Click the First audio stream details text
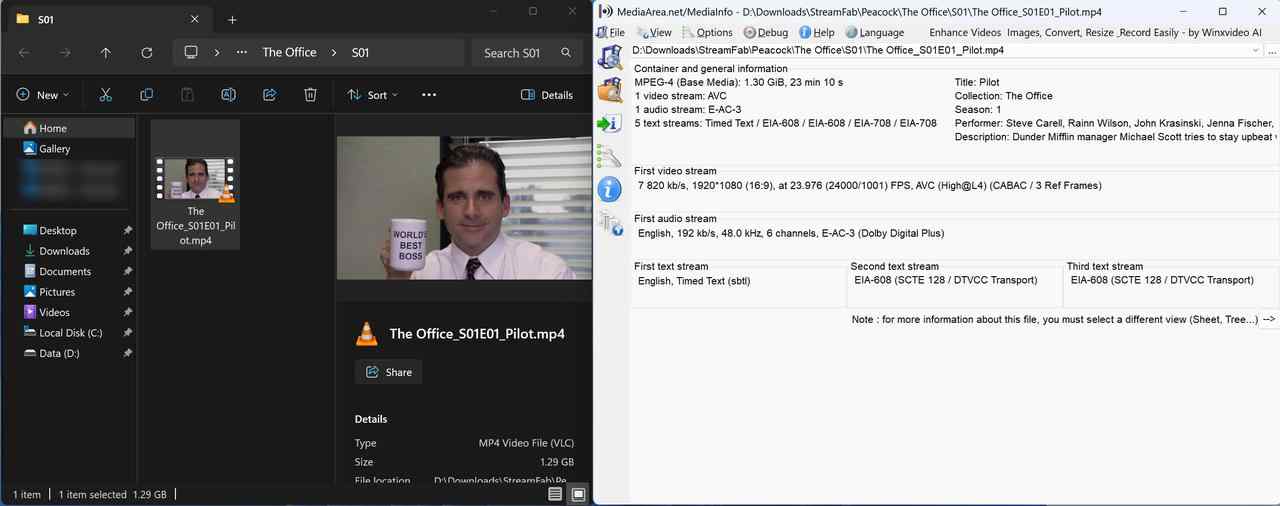This screenshot has width=1280, height=506. point(790,233)
